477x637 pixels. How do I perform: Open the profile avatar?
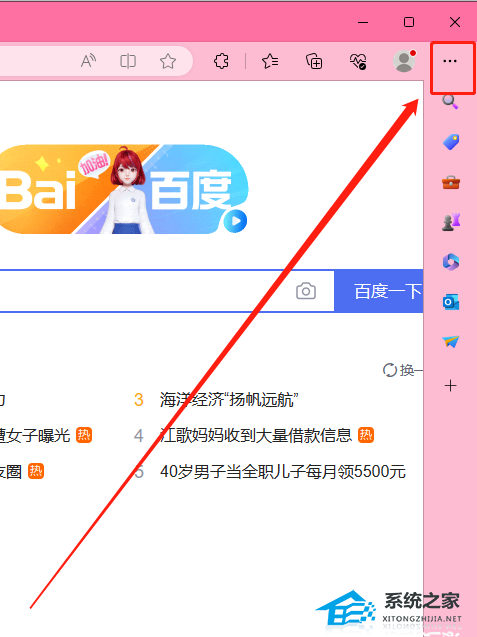pyautogui.click(x=404, y=61)
